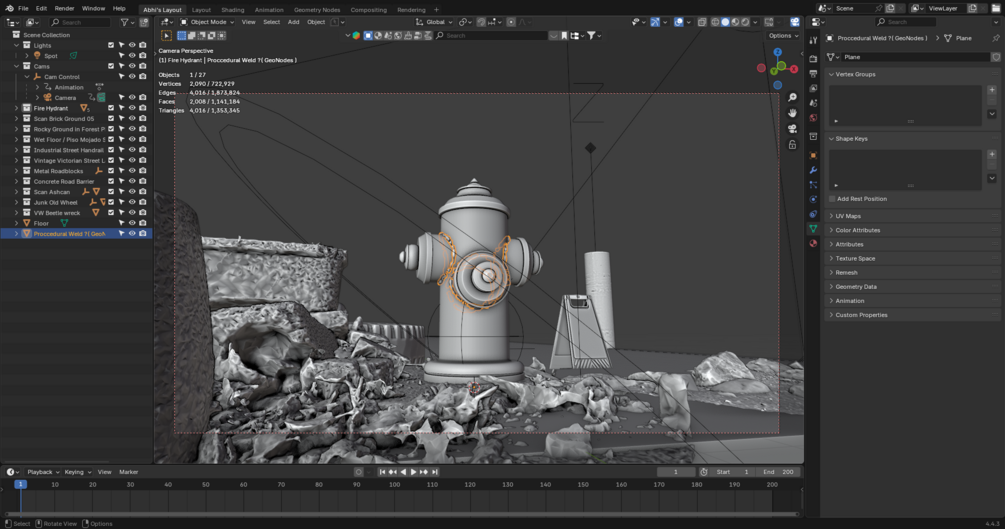Click the pin icon in Properties breadcrumb
The width and height of the screenshot is (1005, 529).
(995, 38)
